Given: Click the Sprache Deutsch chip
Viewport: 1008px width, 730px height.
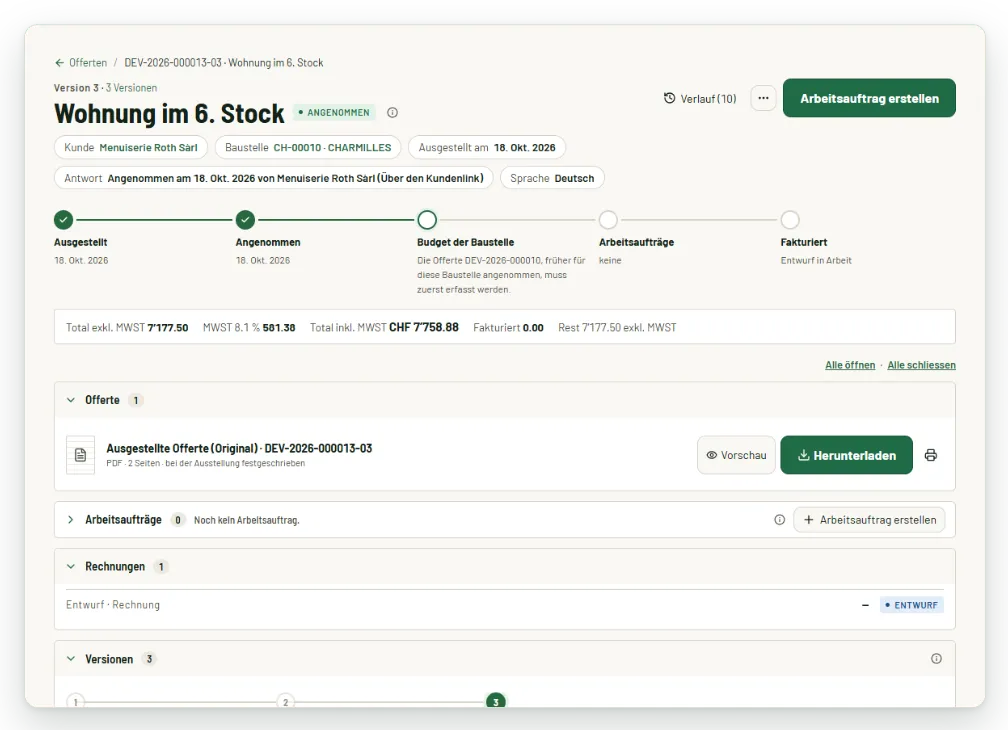Looking at the screenshot, I should [552, 178].
